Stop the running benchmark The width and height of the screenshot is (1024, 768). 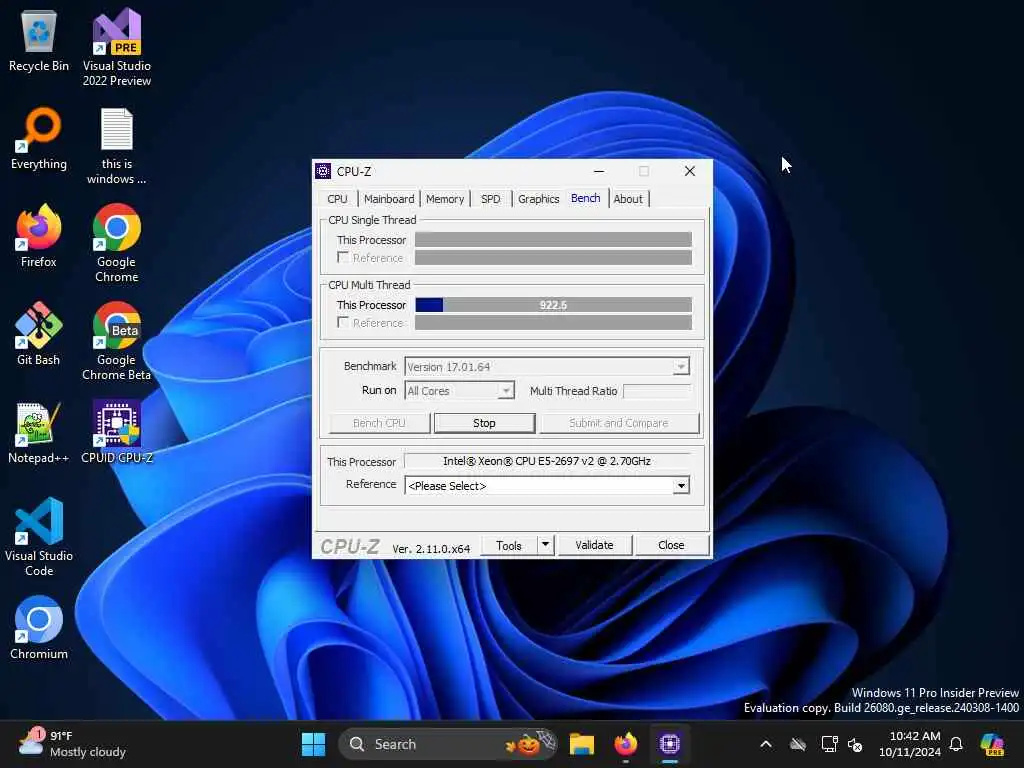[x=485, y=423]
